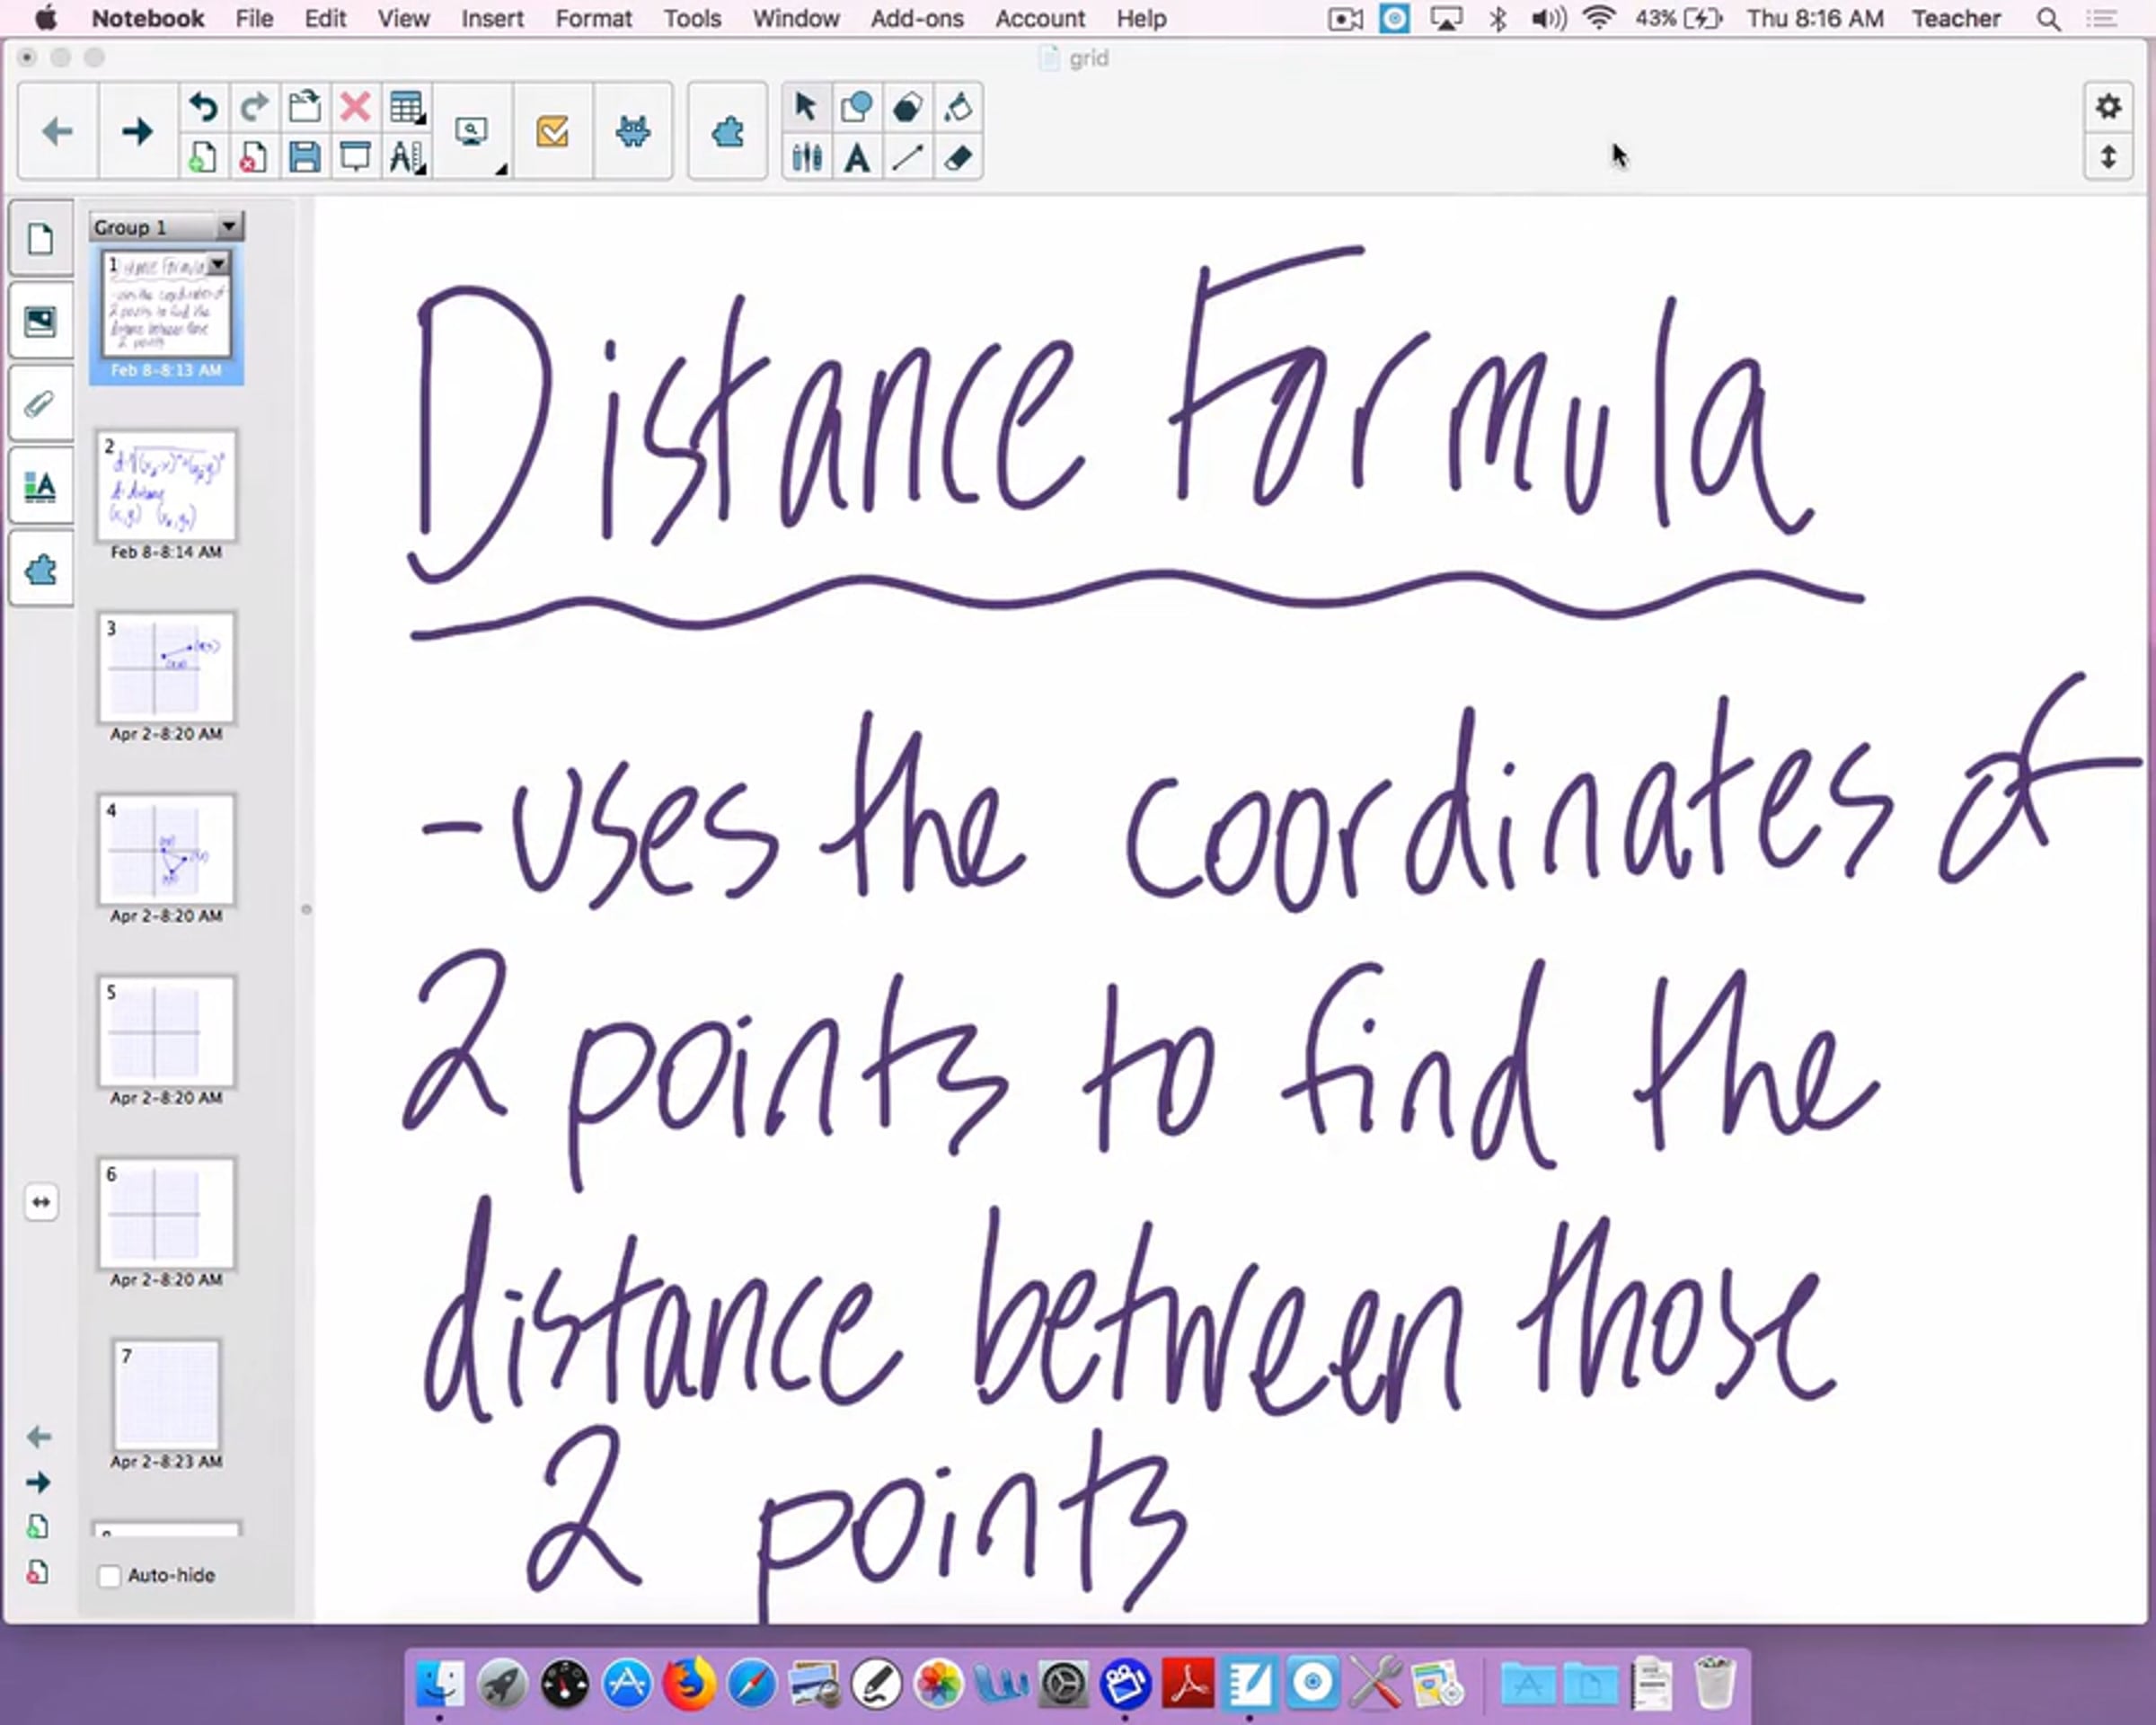Image resolution: width=2156 pixels, height=1725 pixels.
Task: Toggle the Auto-hide checkbox
Action: click(x=110, y=1576)
